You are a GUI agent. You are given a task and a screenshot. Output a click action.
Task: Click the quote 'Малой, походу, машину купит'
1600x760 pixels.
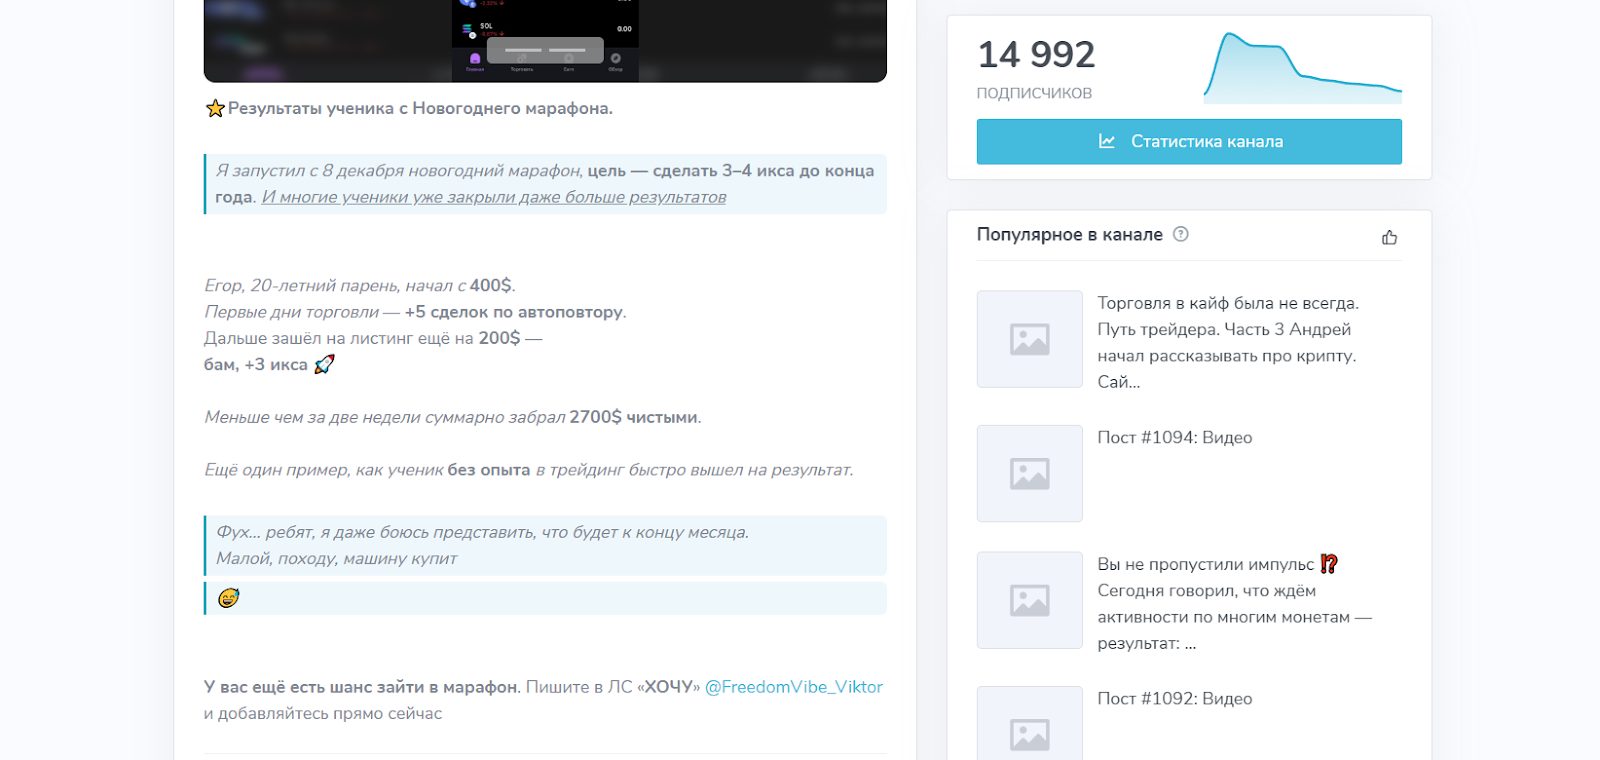336,558
